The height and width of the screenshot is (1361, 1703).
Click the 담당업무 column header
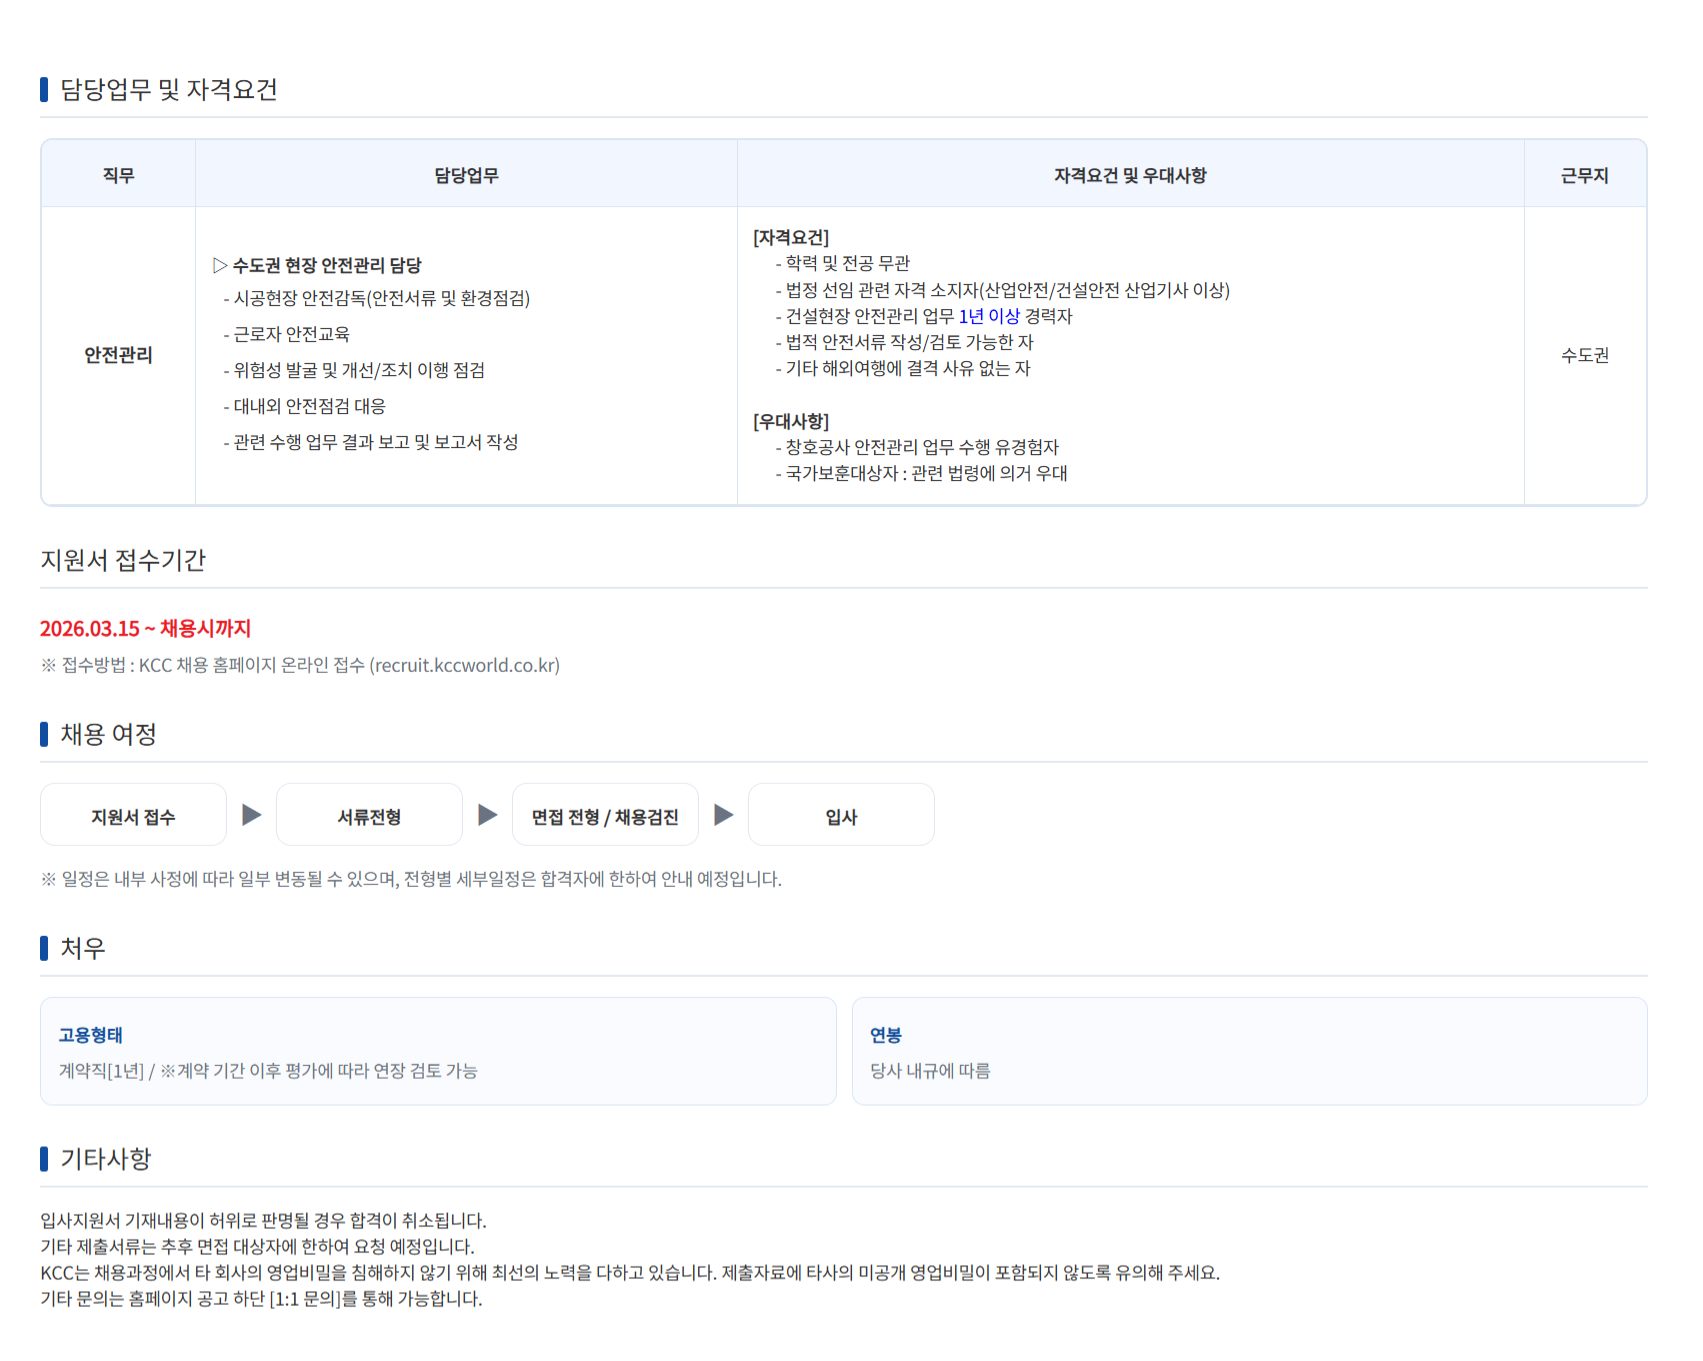466,175
